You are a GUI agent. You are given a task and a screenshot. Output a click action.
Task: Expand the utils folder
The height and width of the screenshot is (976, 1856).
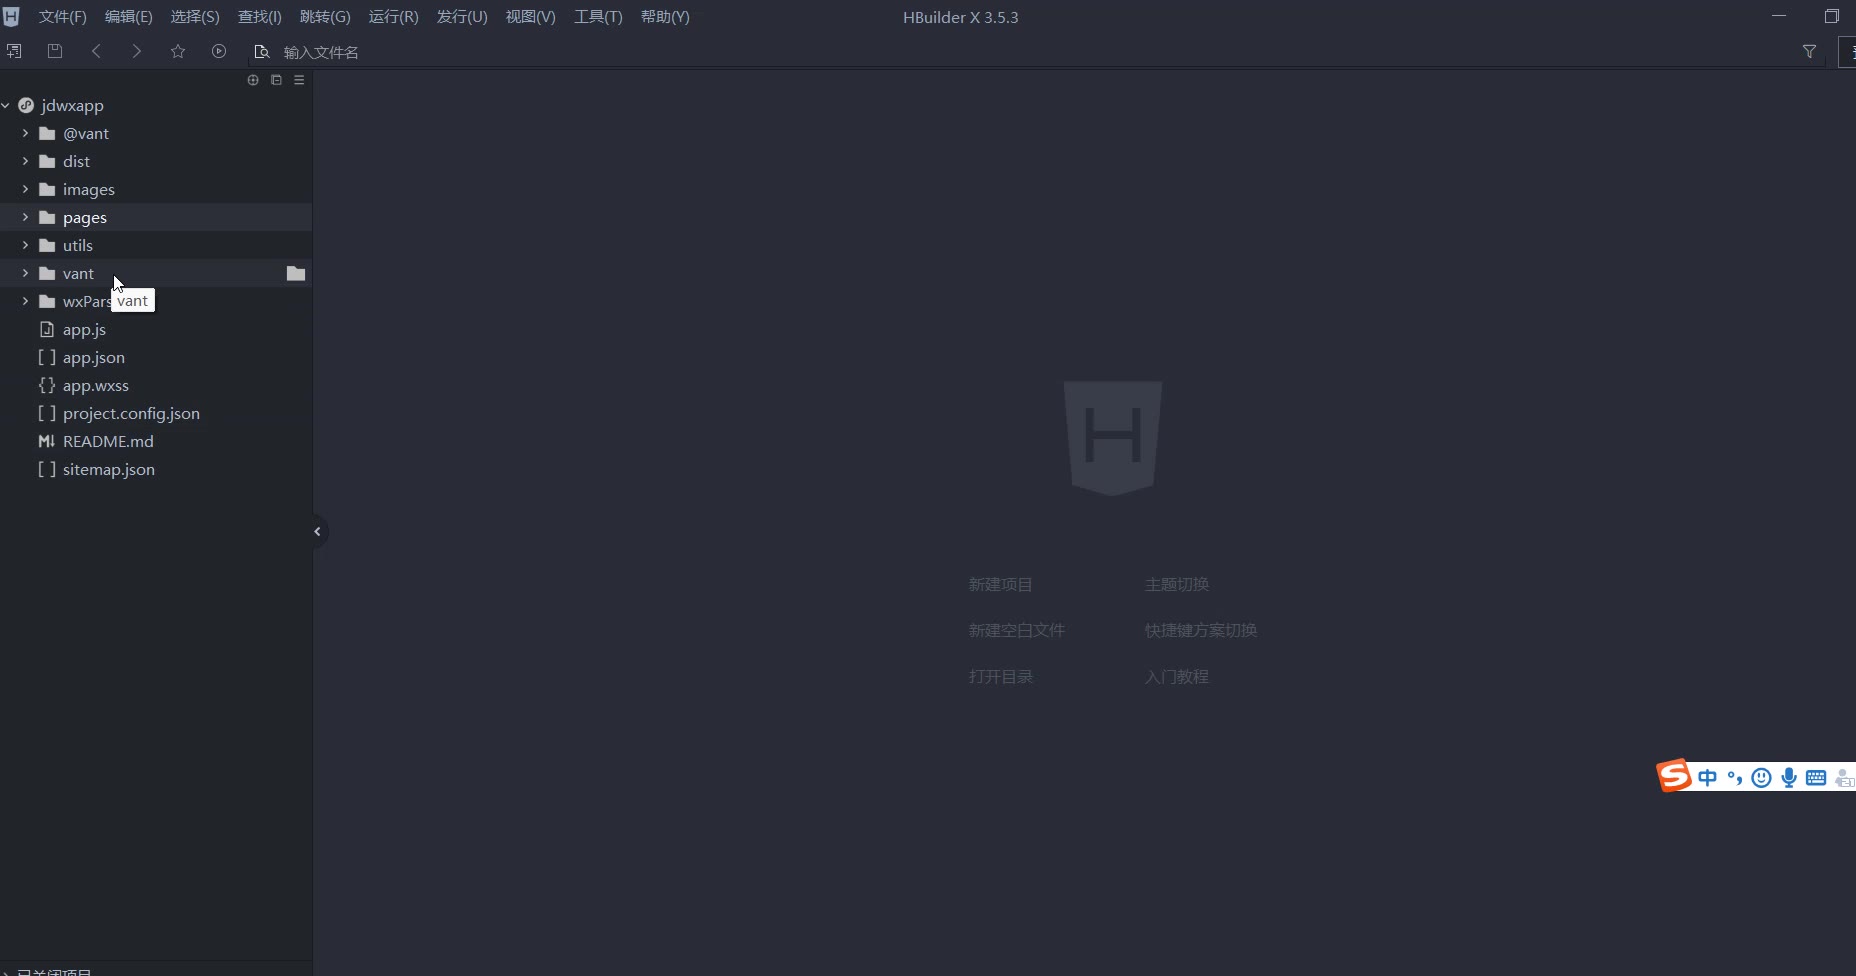pos(25,245)
